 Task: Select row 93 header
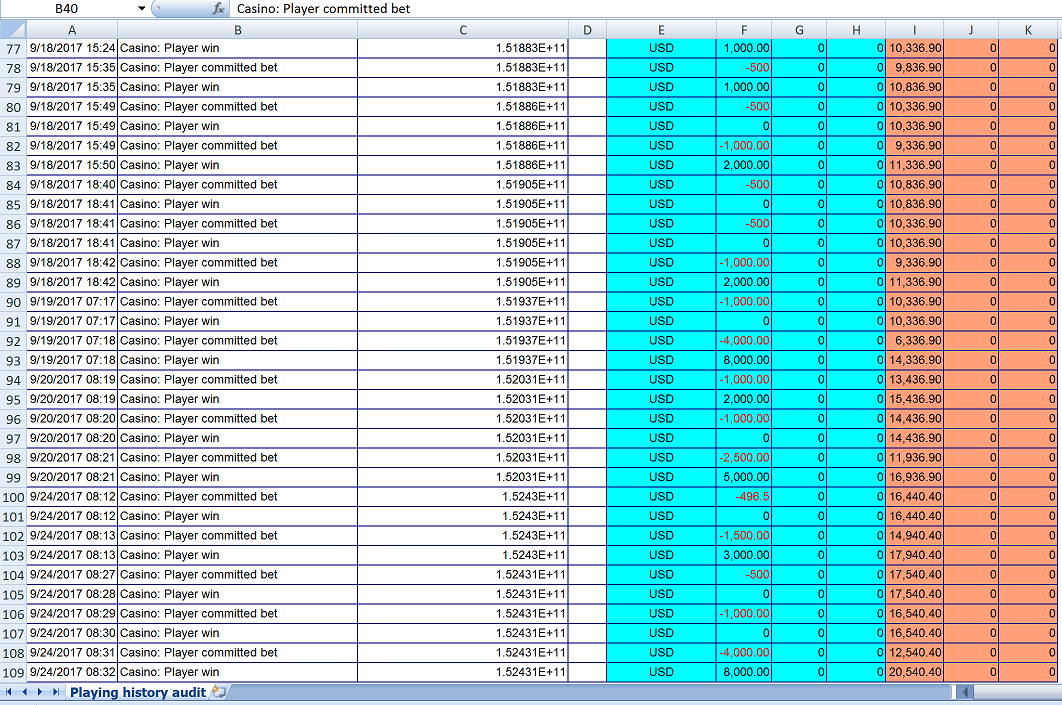coord(13,360)
